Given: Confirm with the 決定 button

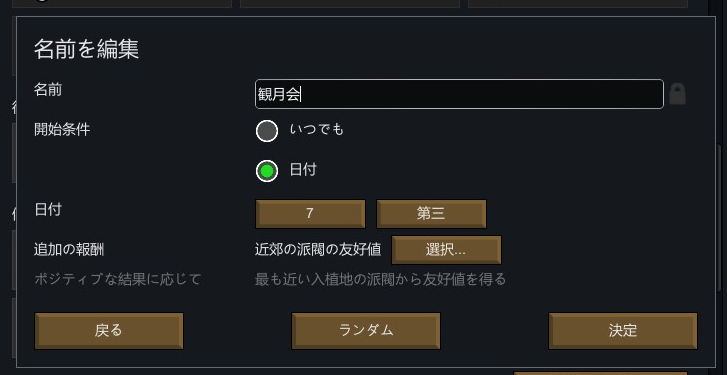Looking at the screenshot, I should (623, 331).
